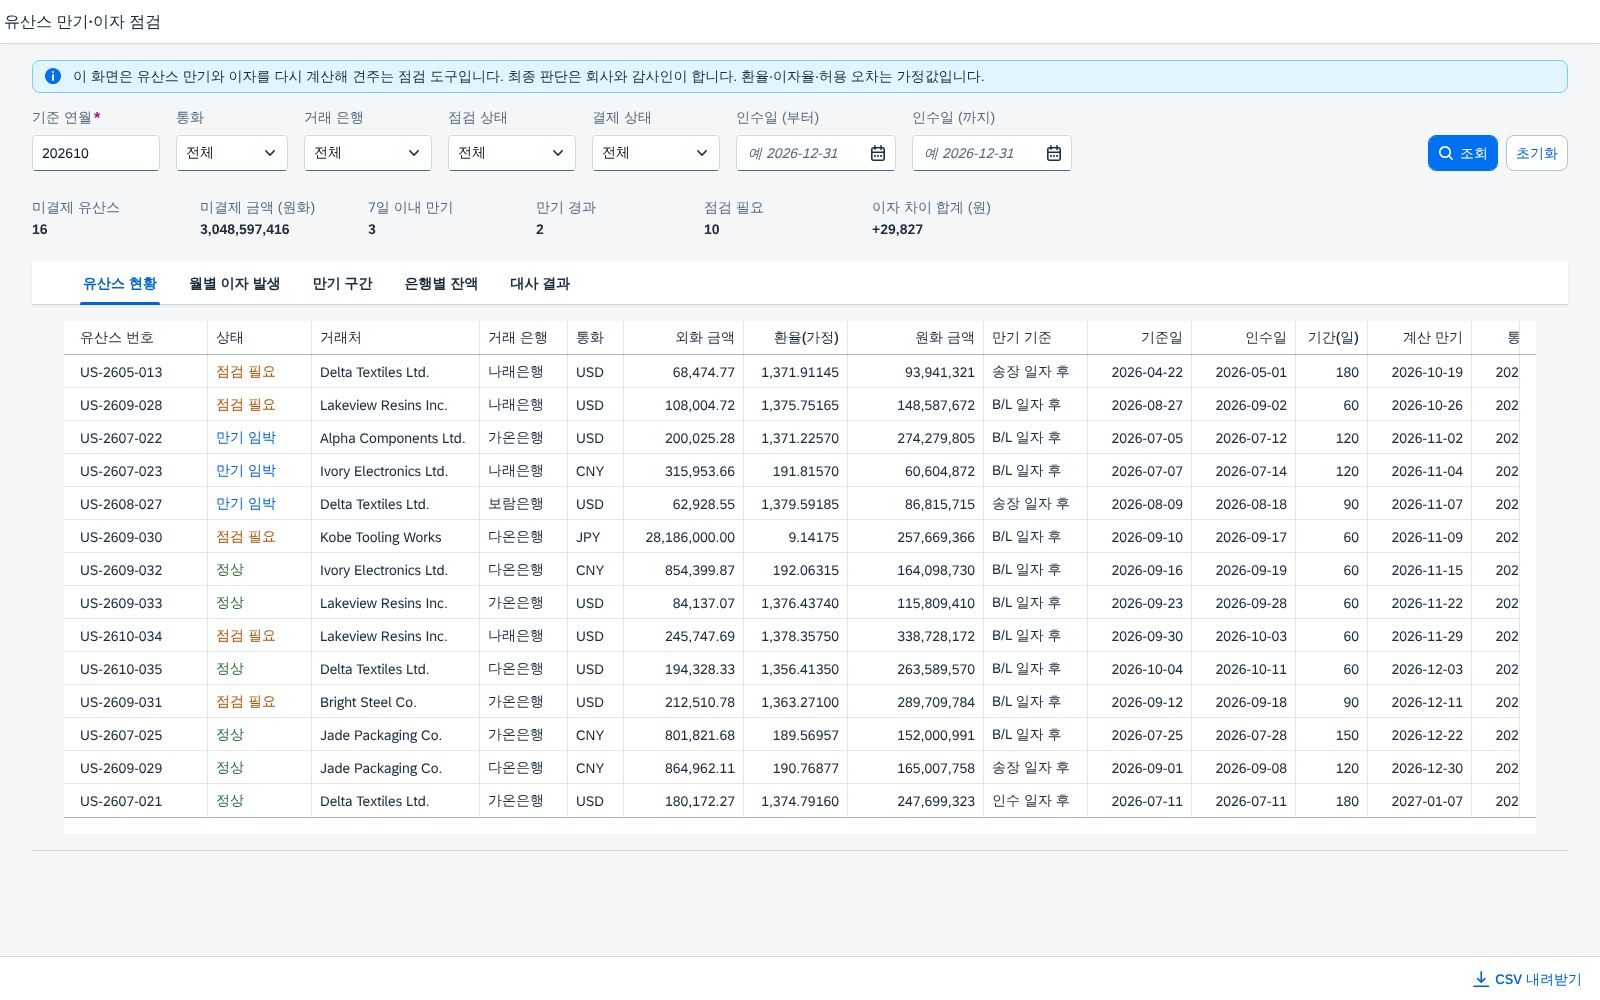
Task: Open the 인수일 (까지) calendar picker icon
Action: (x=1054, y=153)
